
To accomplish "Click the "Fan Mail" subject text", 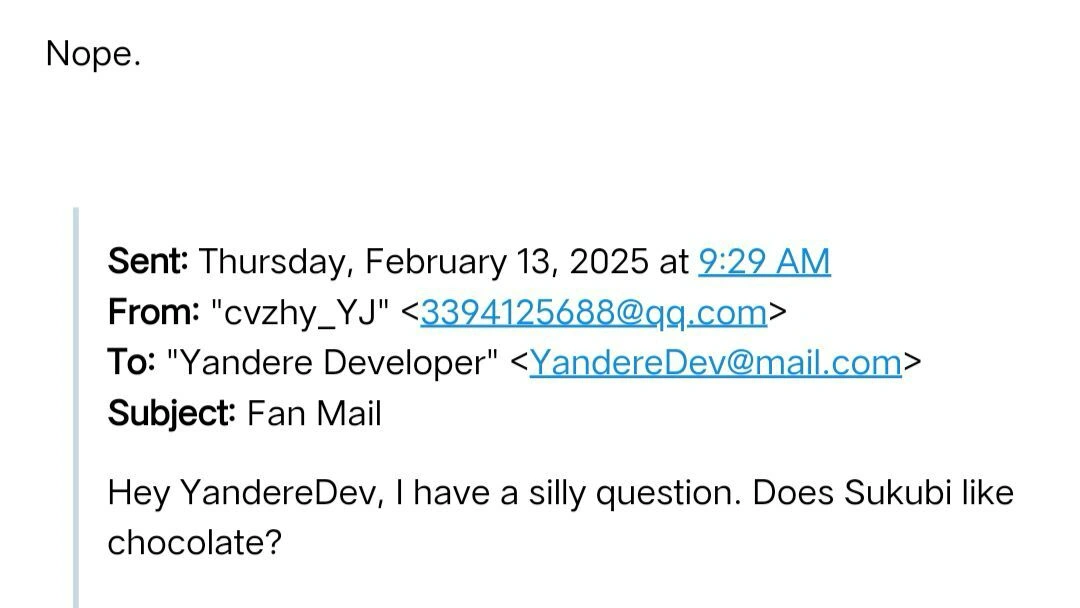I will (314, 413).
